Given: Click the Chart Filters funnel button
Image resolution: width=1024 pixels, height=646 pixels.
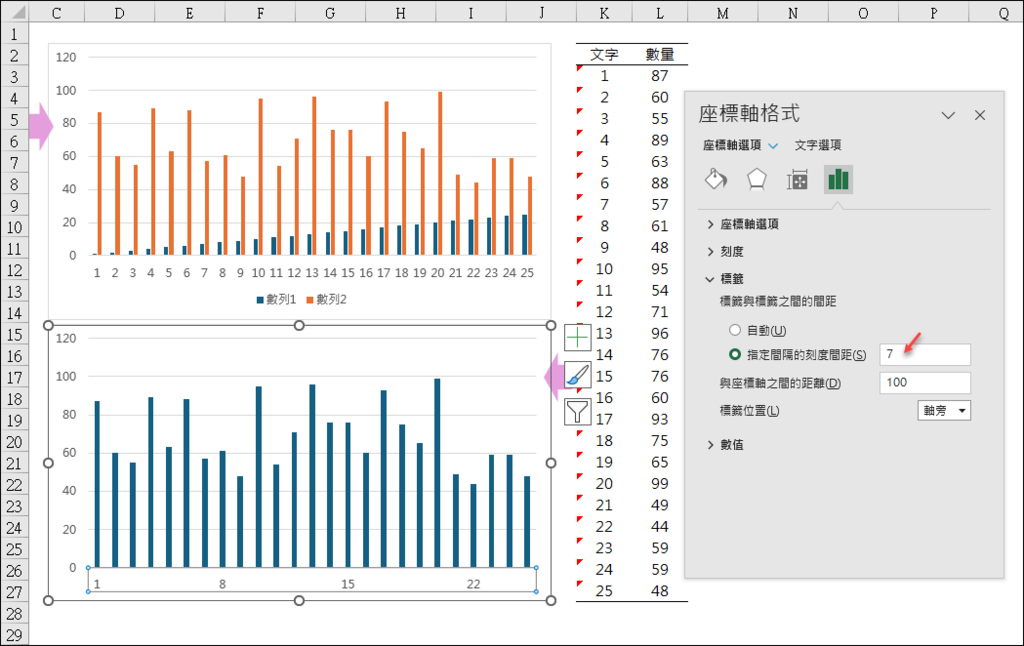Looking at the screenshot, I should coord(577,412).
